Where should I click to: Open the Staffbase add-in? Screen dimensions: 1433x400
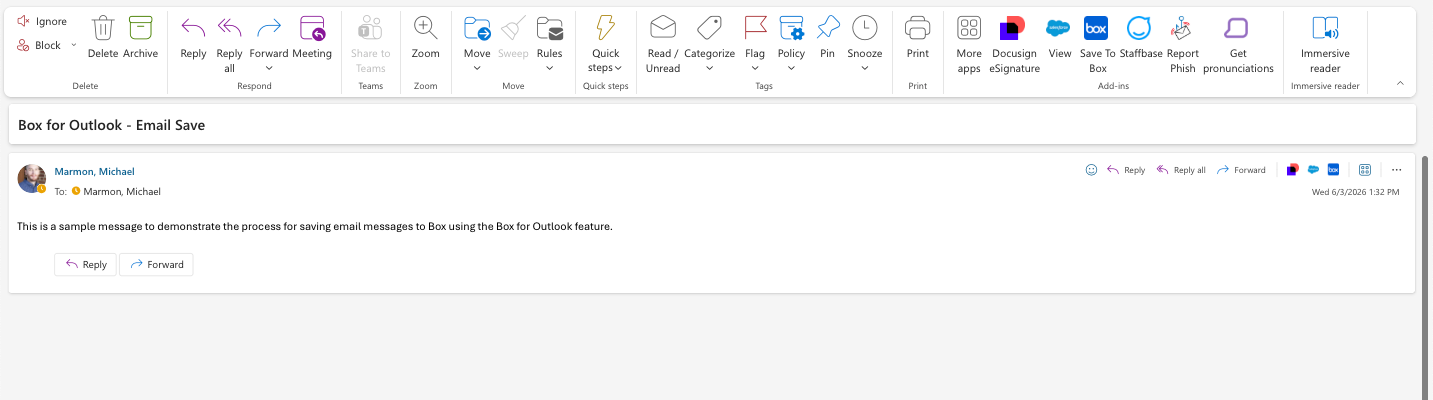pyautogui.click(x=1139, y=37)
